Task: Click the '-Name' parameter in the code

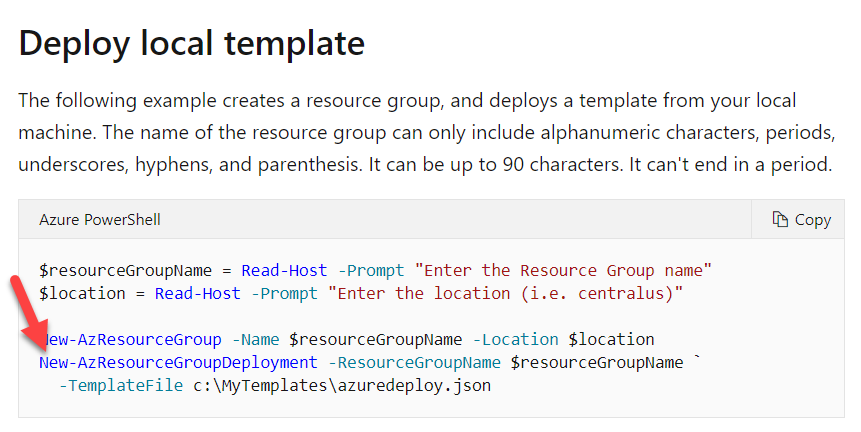Action: 255,339
